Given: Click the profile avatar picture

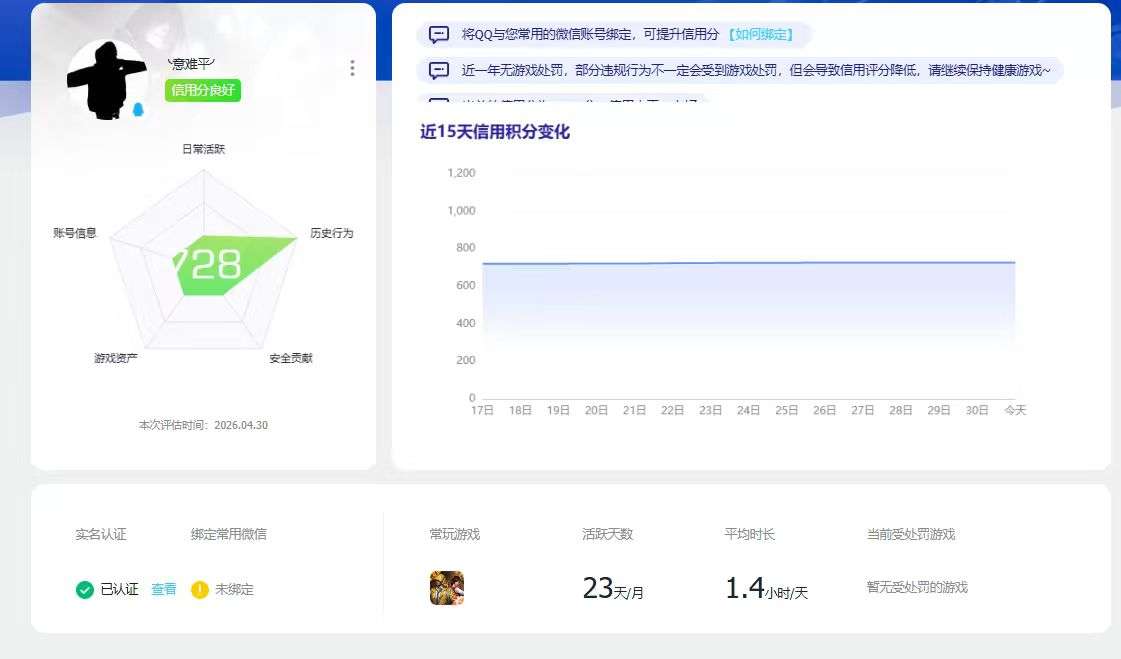Looking at the screenshot, I should click(107, 79).
